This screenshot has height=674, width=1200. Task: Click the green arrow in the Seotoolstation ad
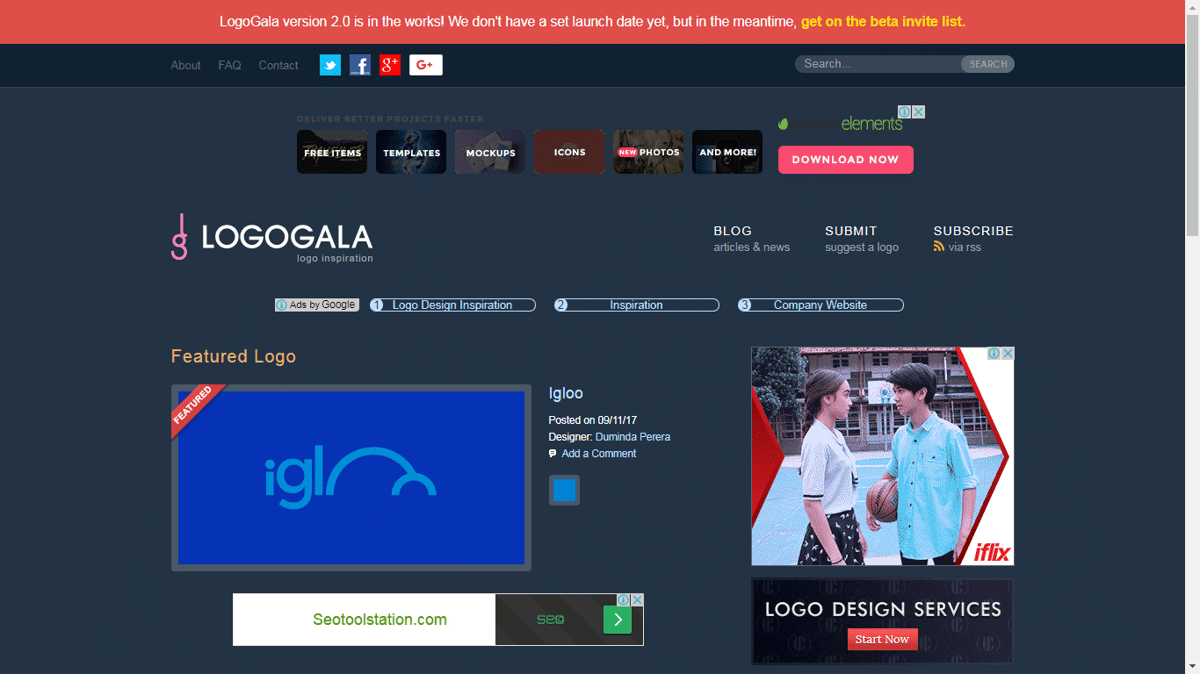(617, 620)
